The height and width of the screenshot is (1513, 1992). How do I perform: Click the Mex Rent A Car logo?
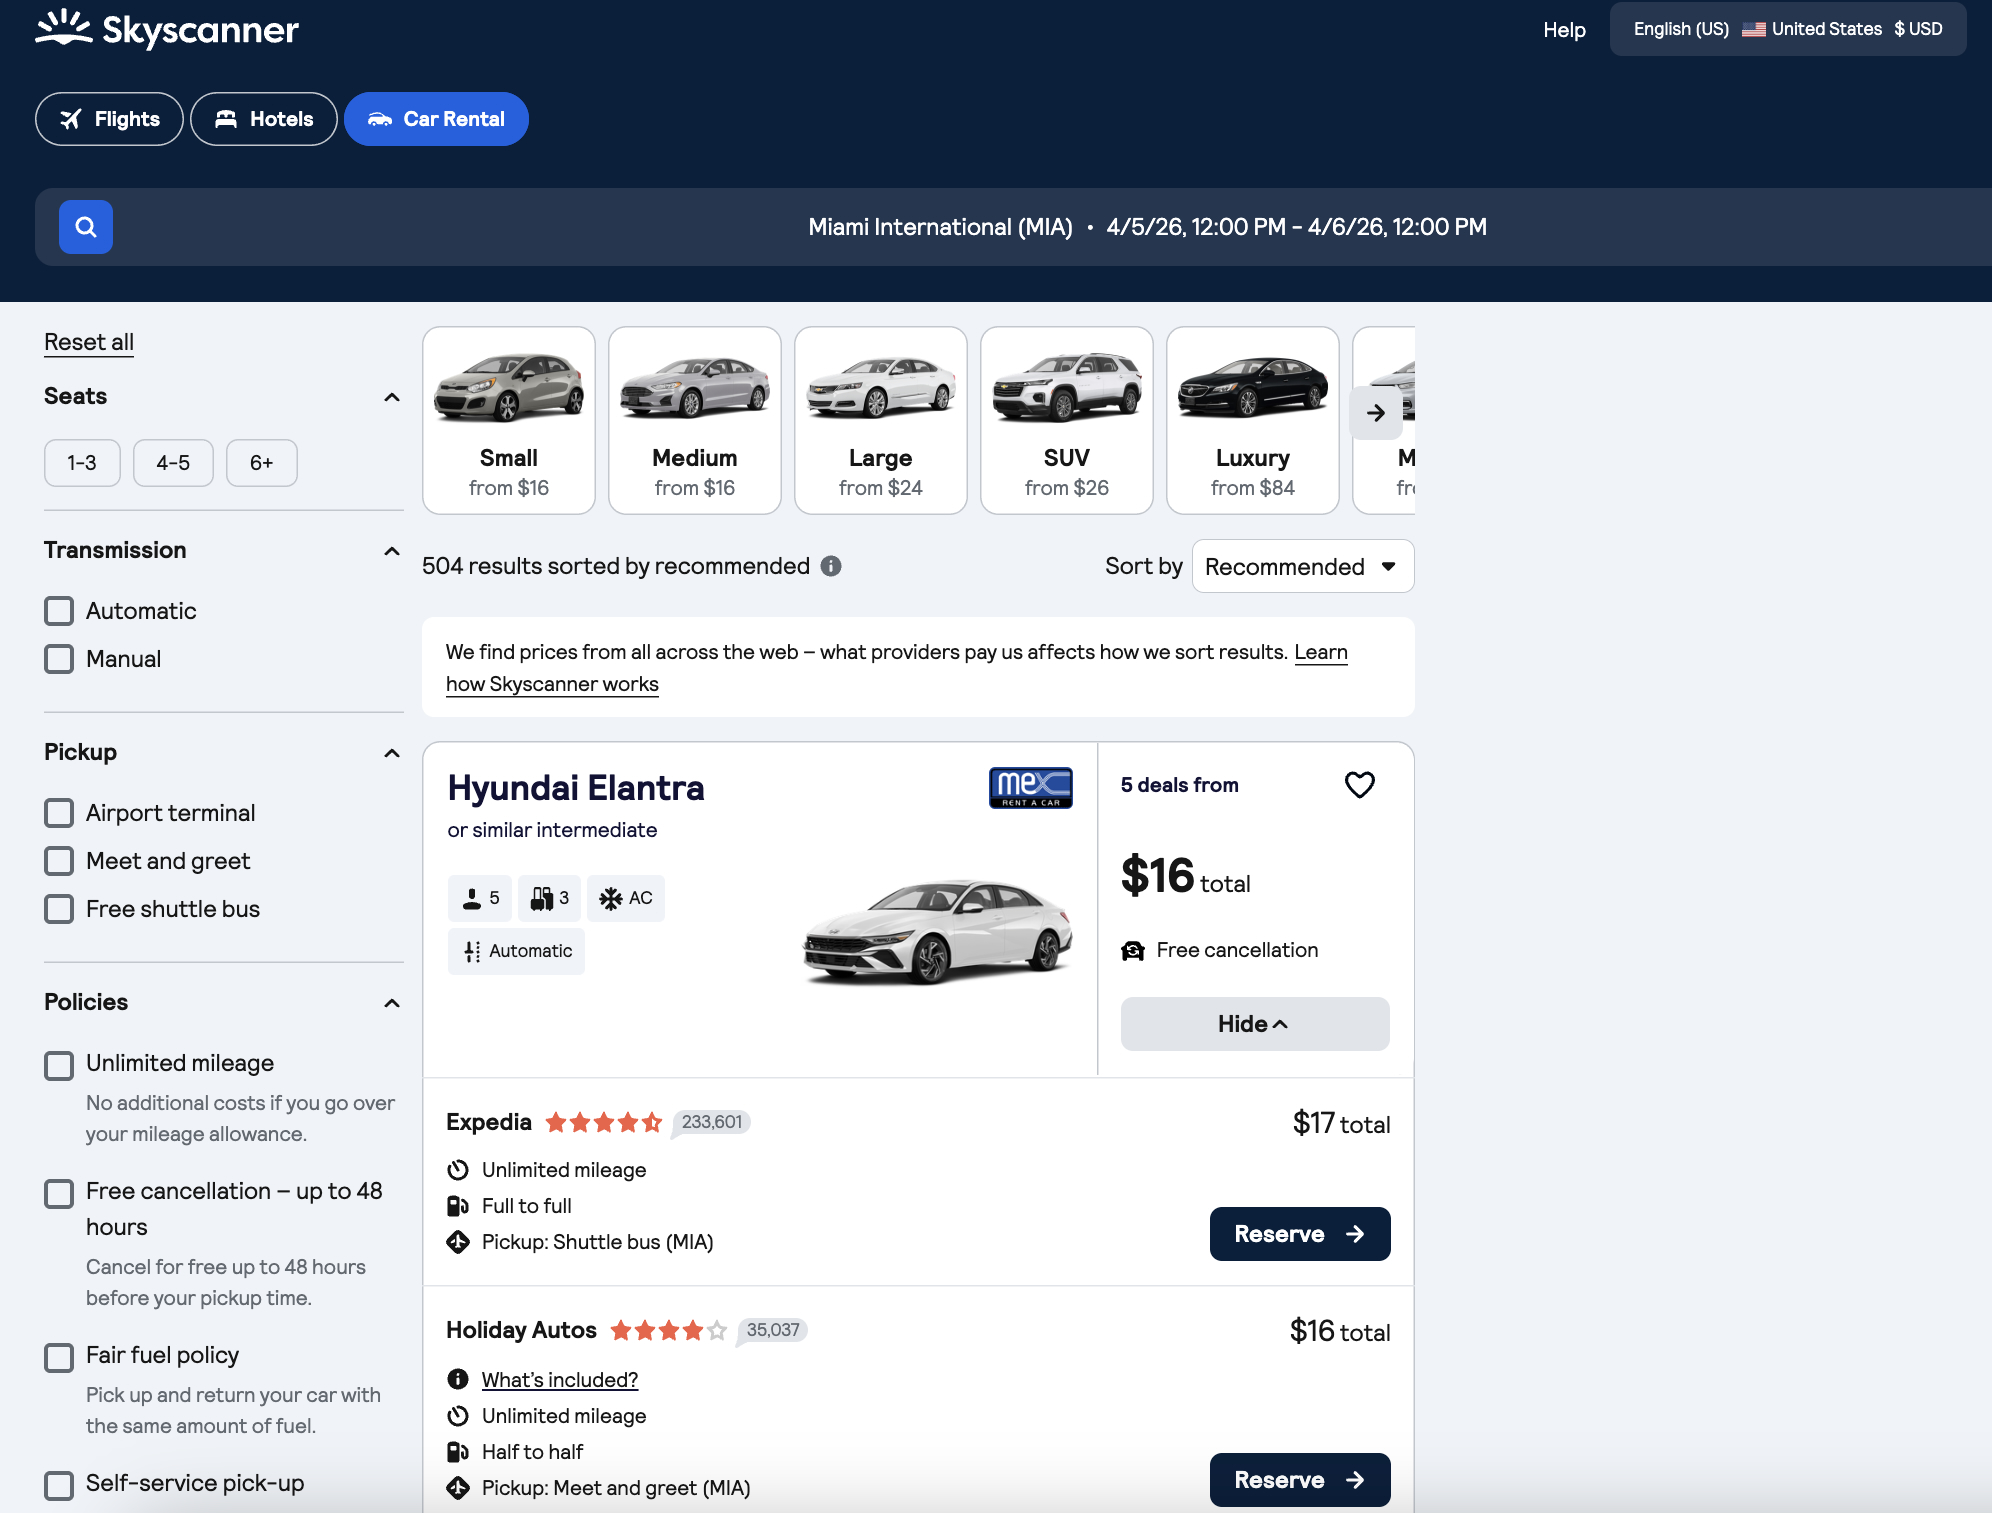1031,788
